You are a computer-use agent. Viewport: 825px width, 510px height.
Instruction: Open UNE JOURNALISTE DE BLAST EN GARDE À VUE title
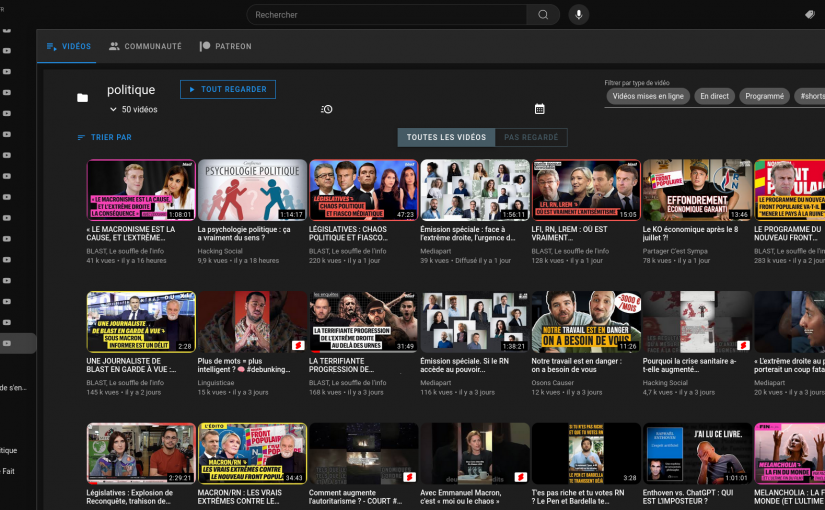click(131, 365)
